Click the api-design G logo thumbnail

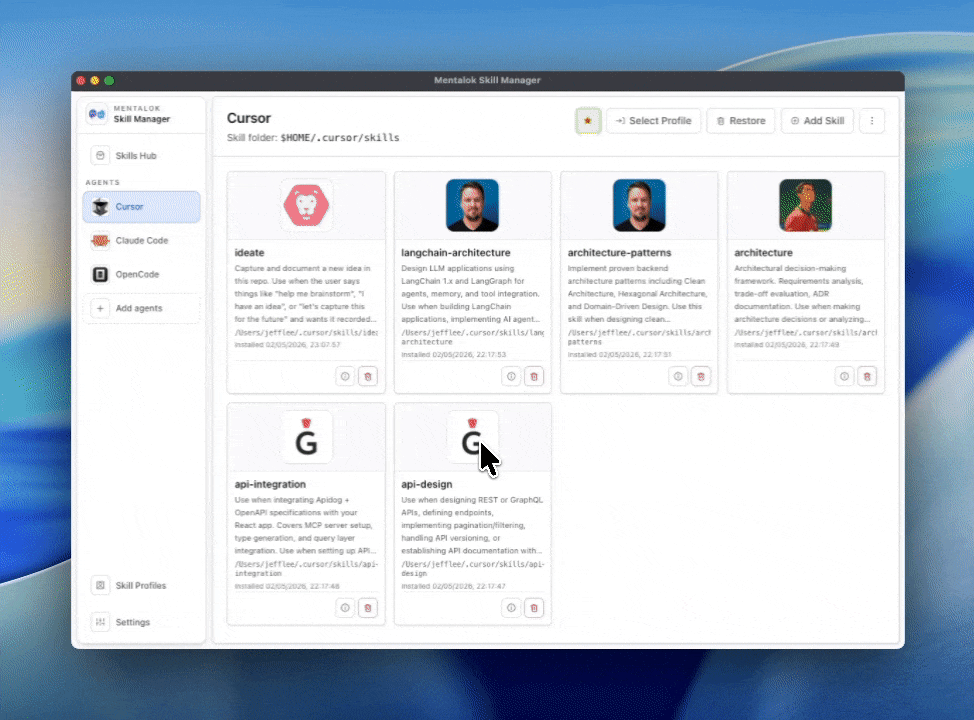click(472, 437)
